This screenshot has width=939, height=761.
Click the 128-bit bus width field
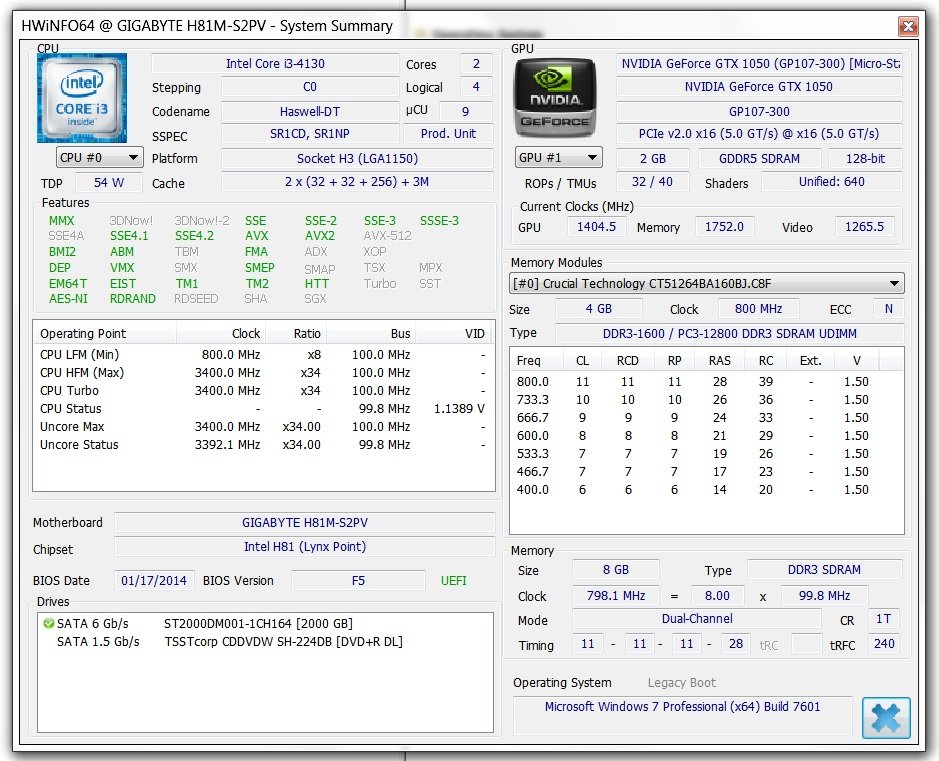865,159
